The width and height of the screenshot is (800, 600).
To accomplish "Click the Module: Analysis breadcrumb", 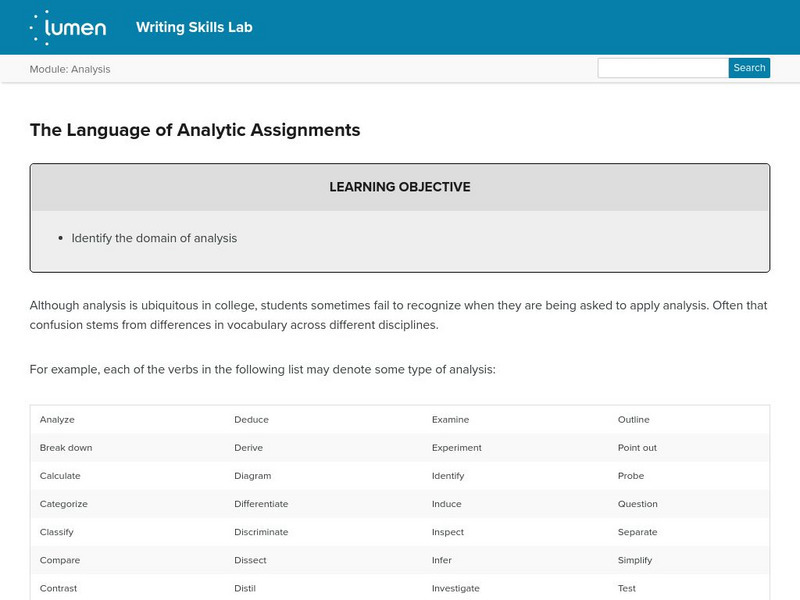I will pos(70,69).
